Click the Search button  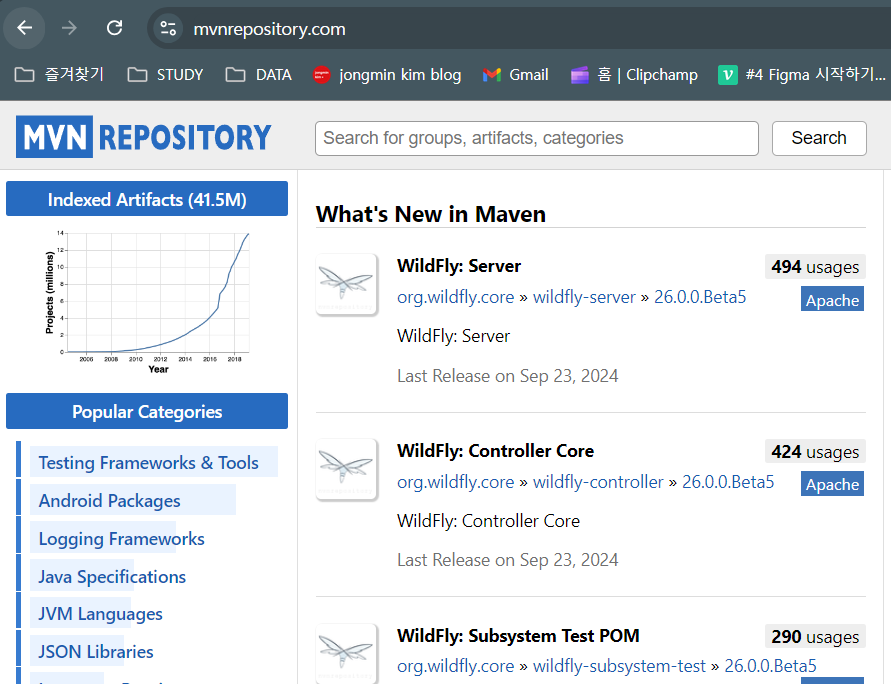pos(819,138)
